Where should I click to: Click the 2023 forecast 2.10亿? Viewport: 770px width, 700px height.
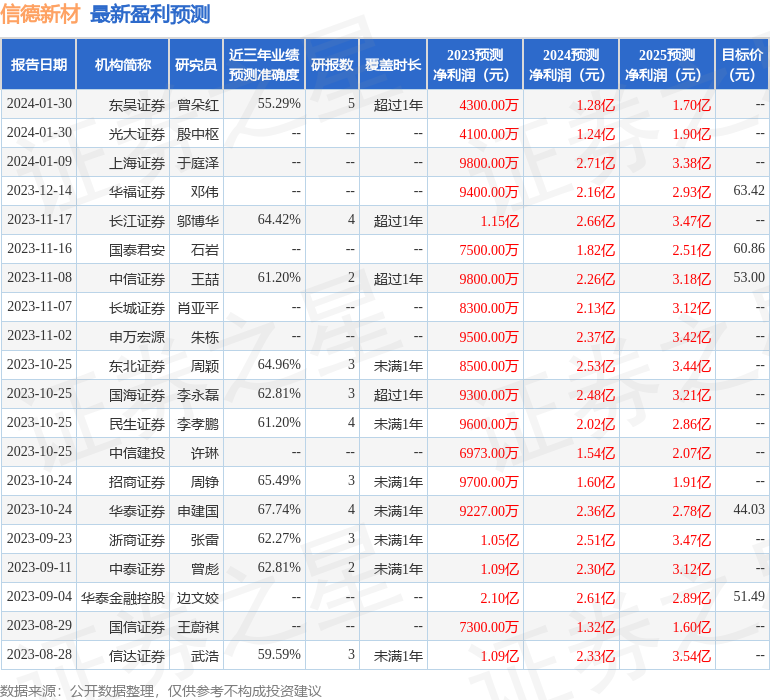499,597
